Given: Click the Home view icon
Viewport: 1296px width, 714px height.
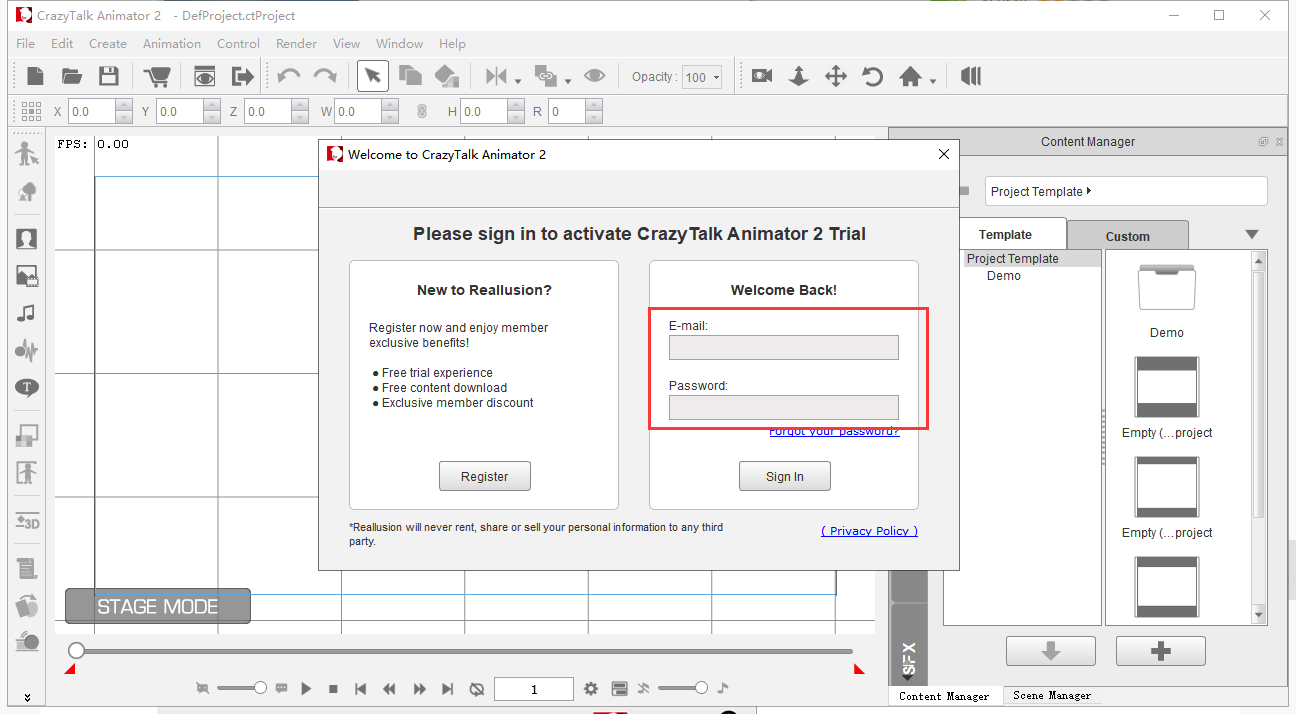Looking at the screenshot, I should pyautogui.click(x=910, y=76).
